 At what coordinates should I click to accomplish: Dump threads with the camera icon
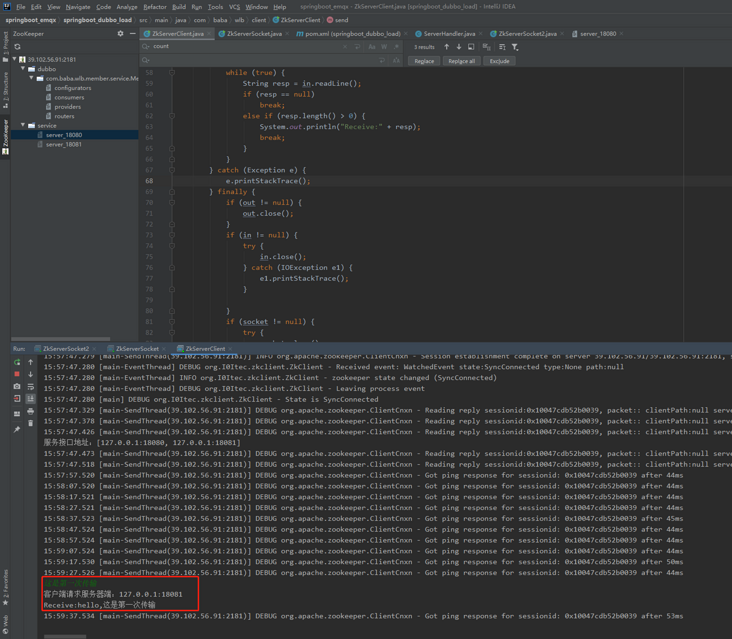(x=17, y=386)
